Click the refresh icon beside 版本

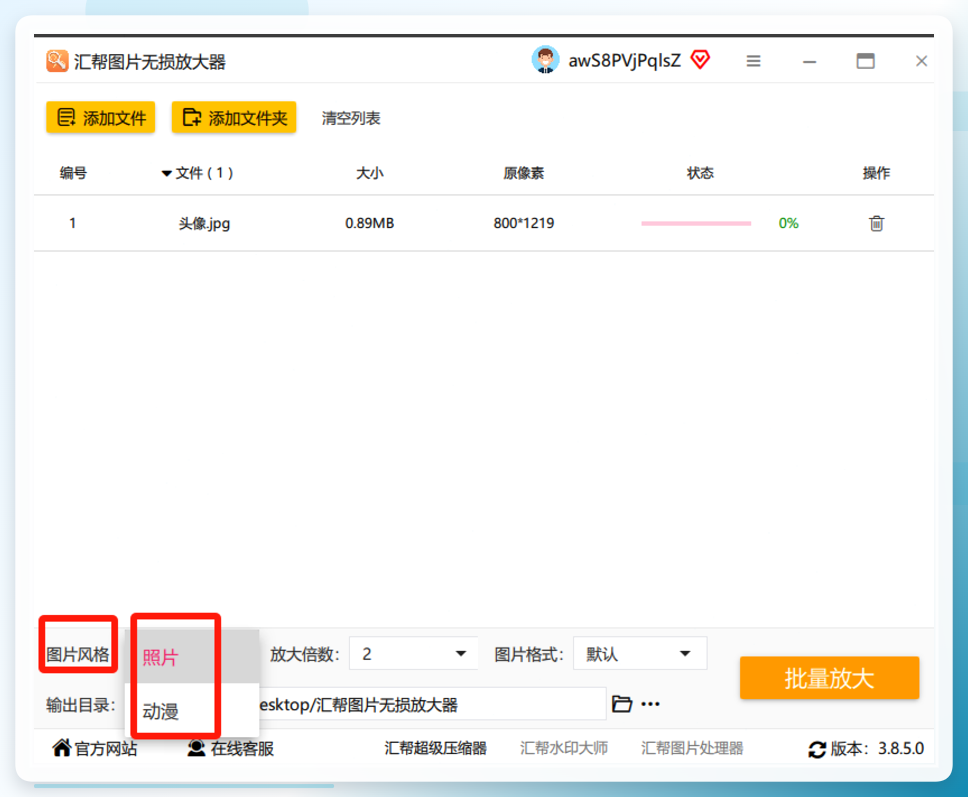coord(817,749)
